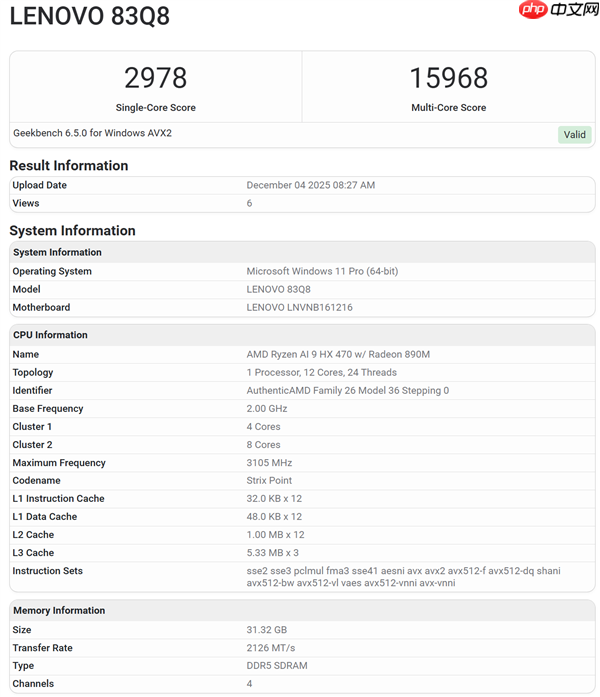
Task: Click the L1 Data Cache label
Action: coord(44,517)
